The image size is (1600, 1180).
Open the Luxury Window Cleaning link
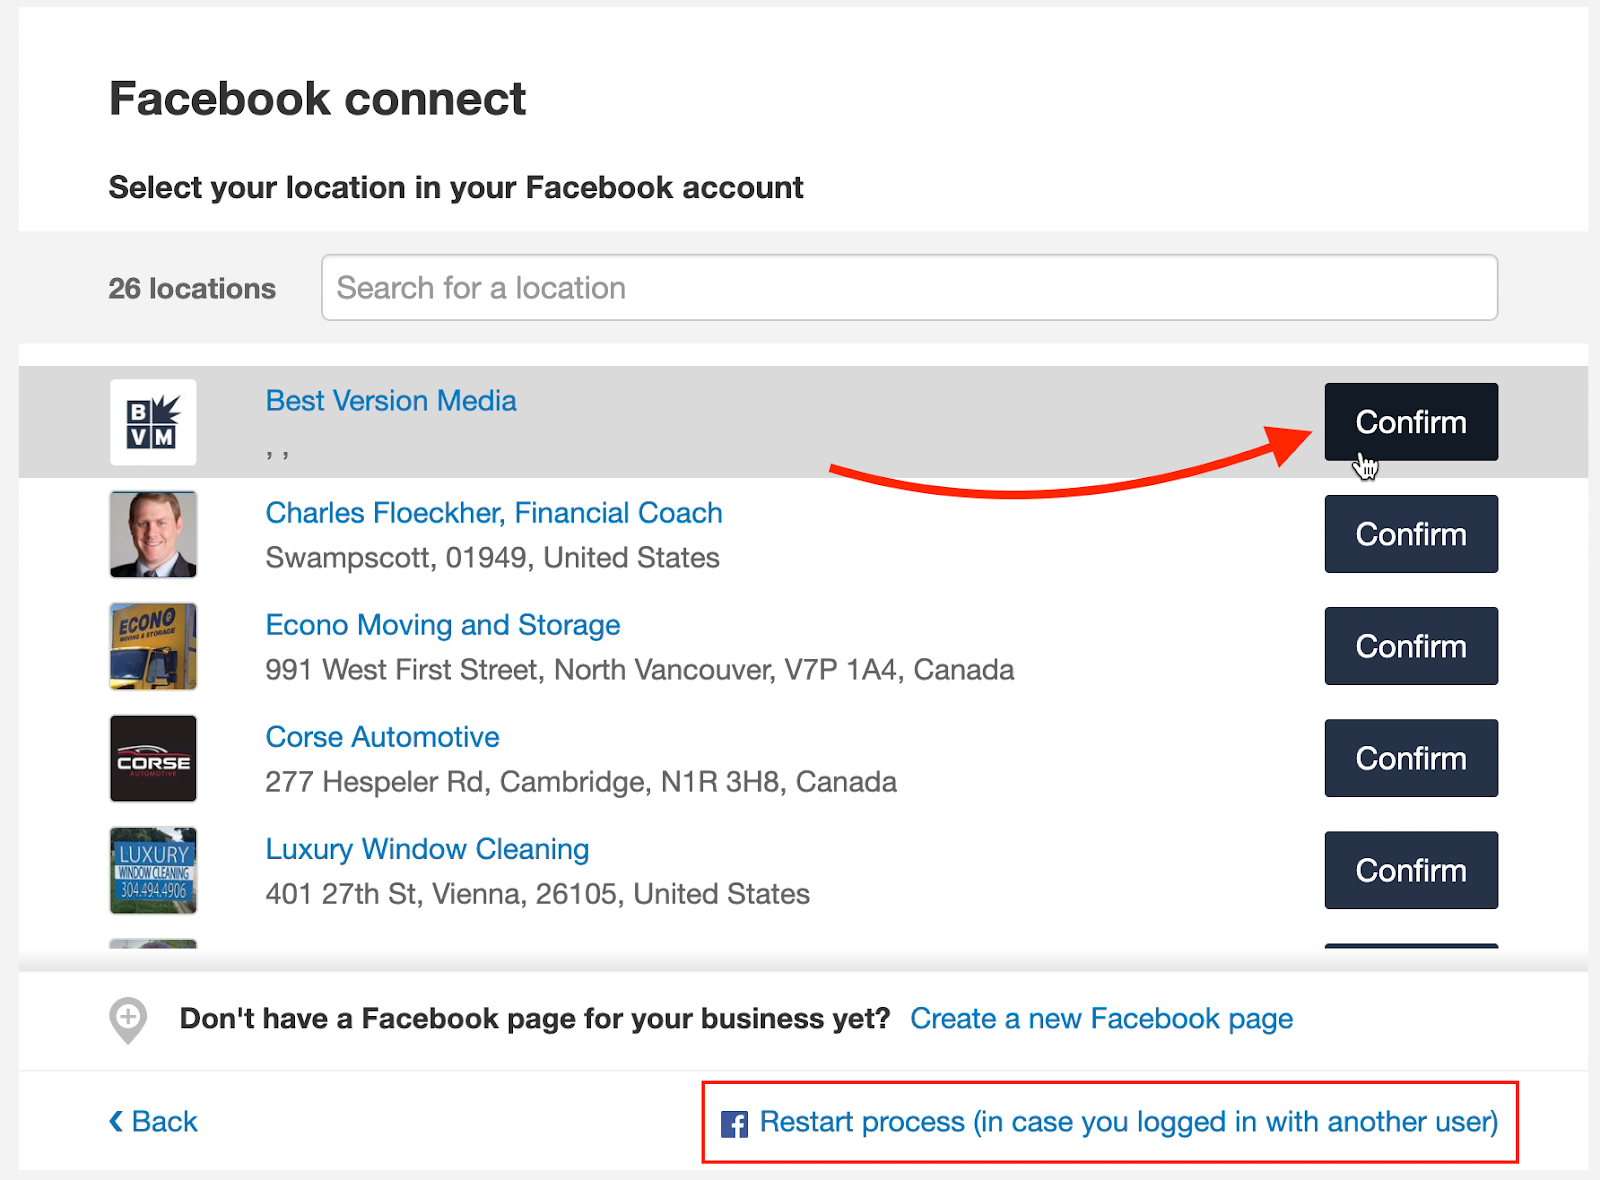tap(427, 849)
